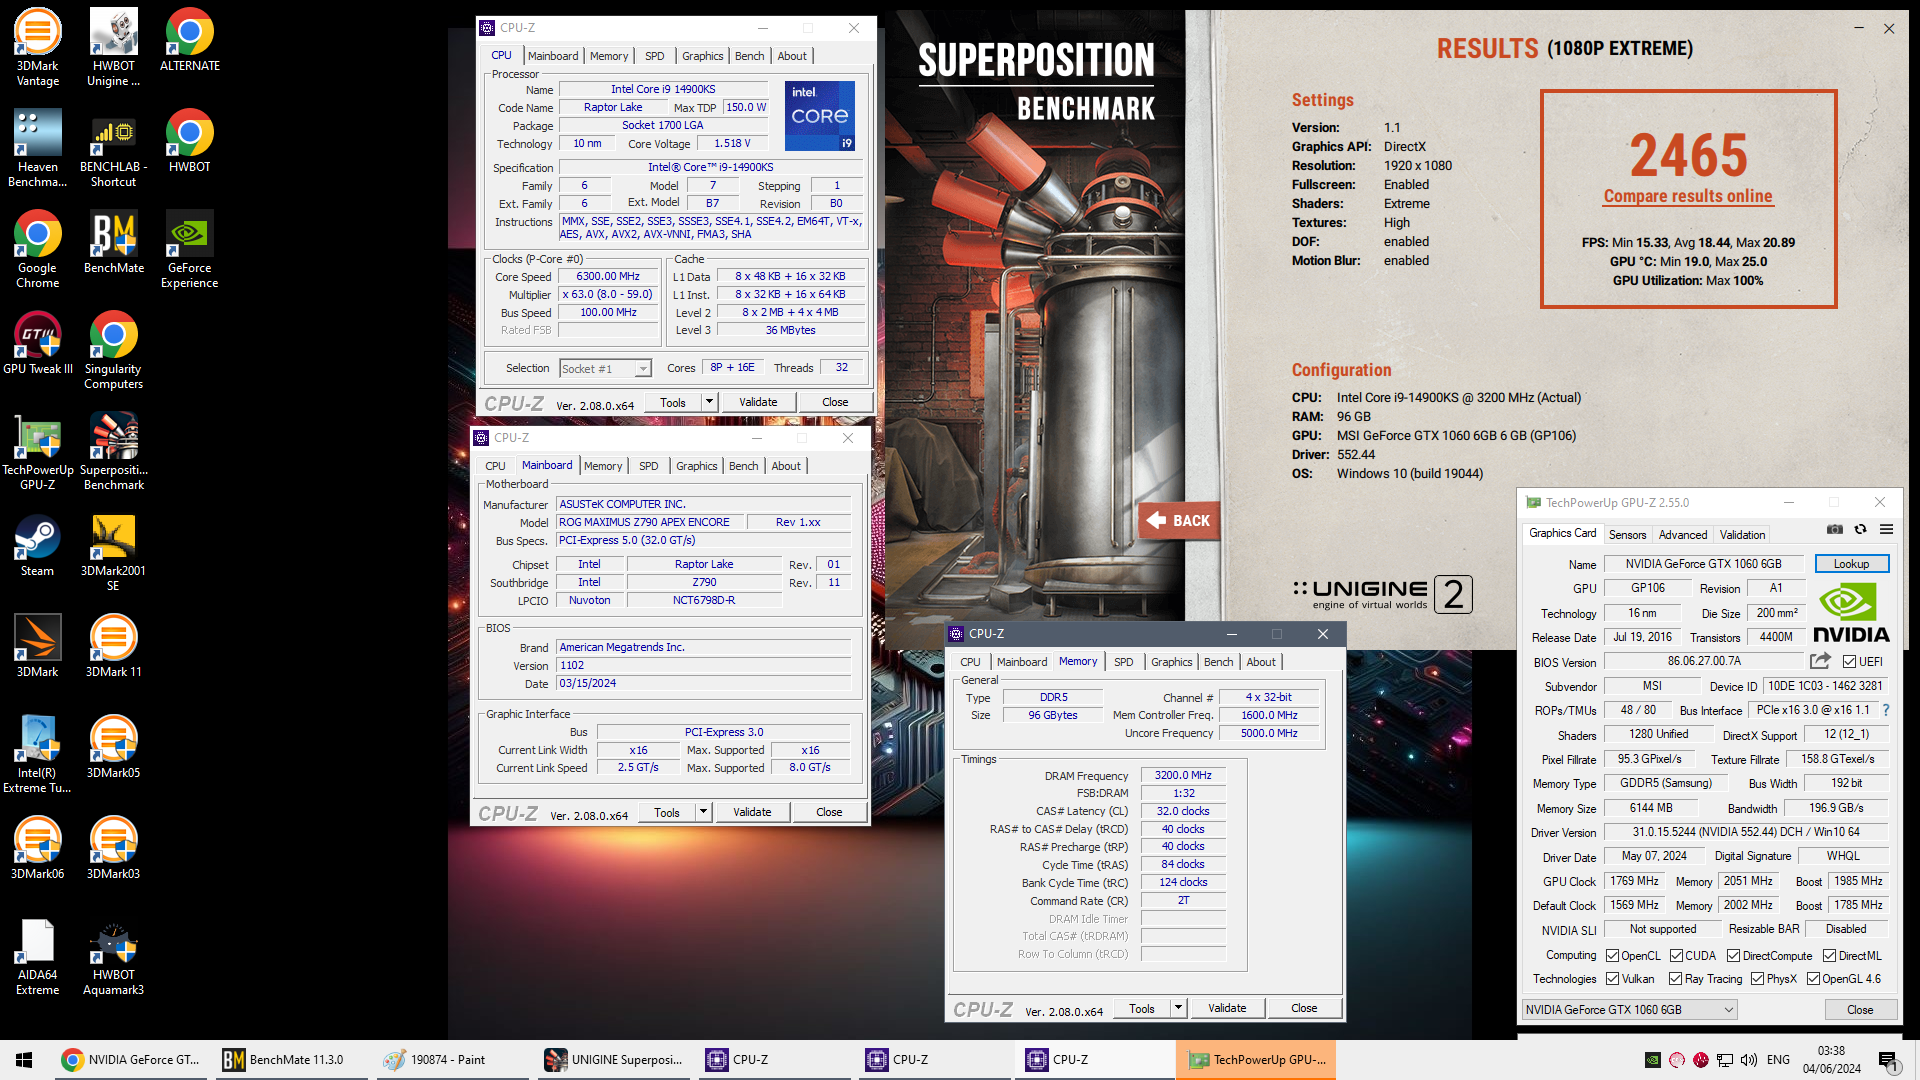The height and width of the screenshot is (1080, 1920).
Task: Click Validate in the CPU-Z Memory window
Action: point(1227,1008)
